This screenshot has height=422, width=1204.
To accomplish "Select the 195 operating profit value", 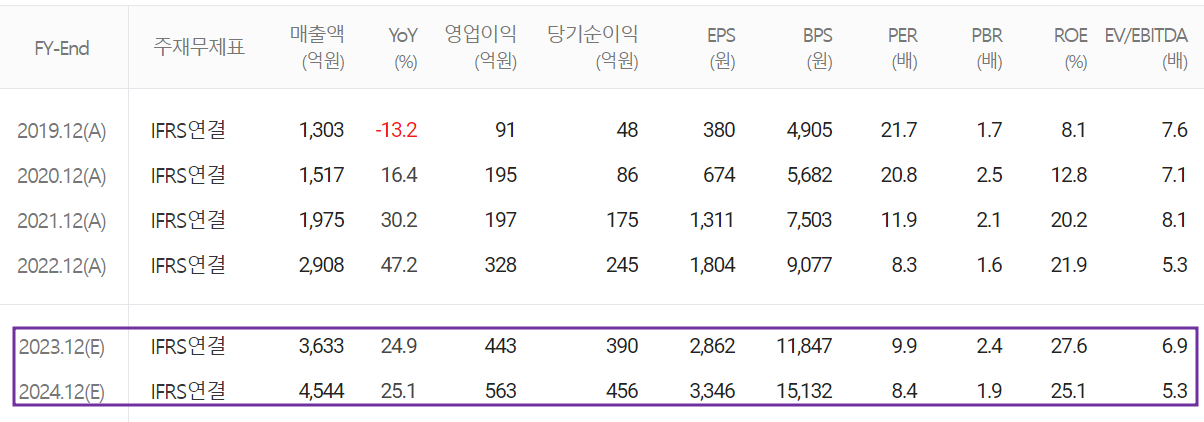I will point(501,176).
